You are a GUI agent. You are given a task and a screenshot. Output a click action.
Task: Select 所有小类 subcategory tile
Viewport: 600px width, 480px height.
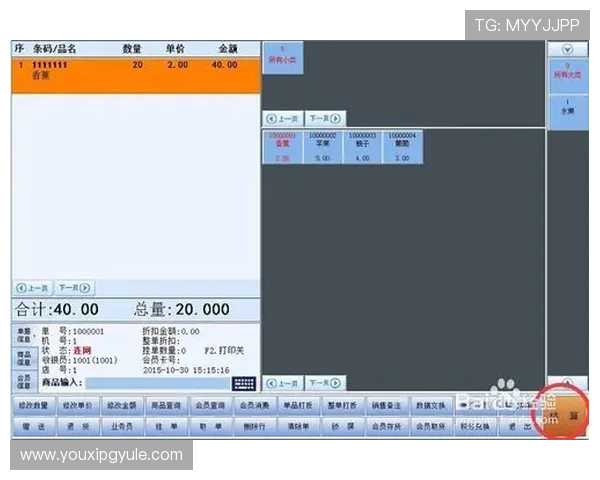point(281,56)
